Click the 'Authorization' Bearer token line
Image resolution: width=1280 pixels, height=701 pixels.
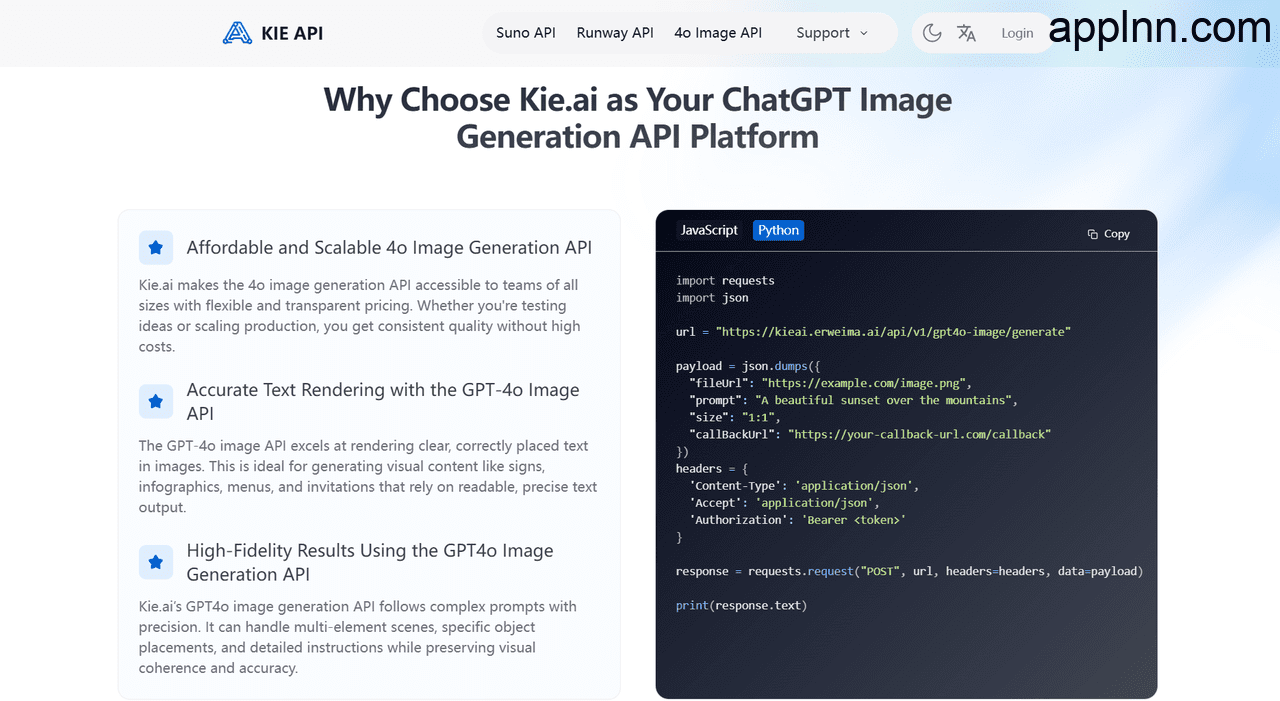[798, 520]
